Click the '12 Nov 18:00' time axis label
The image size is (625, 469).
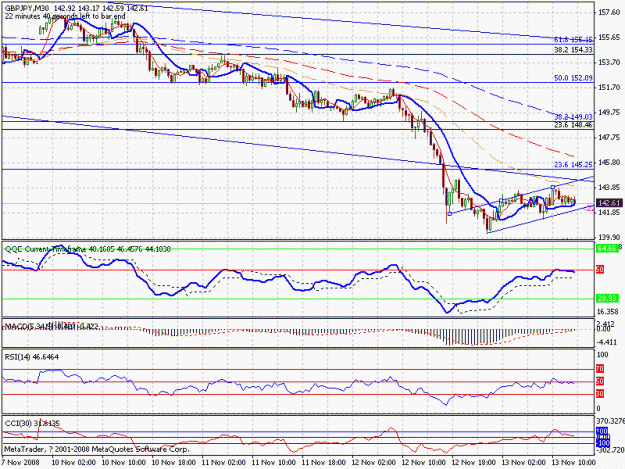tap(474, 463)
